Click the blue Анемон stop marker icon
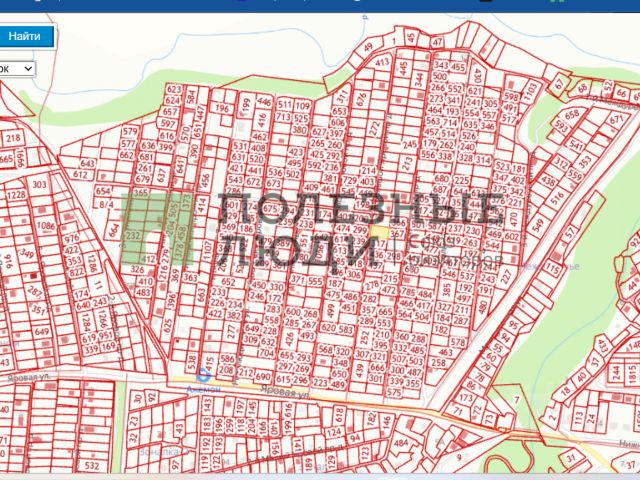640x480 pixels. pyautogui.click(x=203, y=375)
